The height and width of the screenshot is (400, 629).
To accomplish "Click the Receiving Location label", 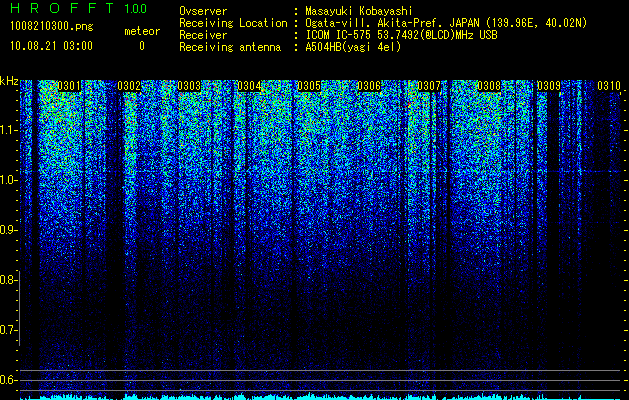I will [233, 23].
